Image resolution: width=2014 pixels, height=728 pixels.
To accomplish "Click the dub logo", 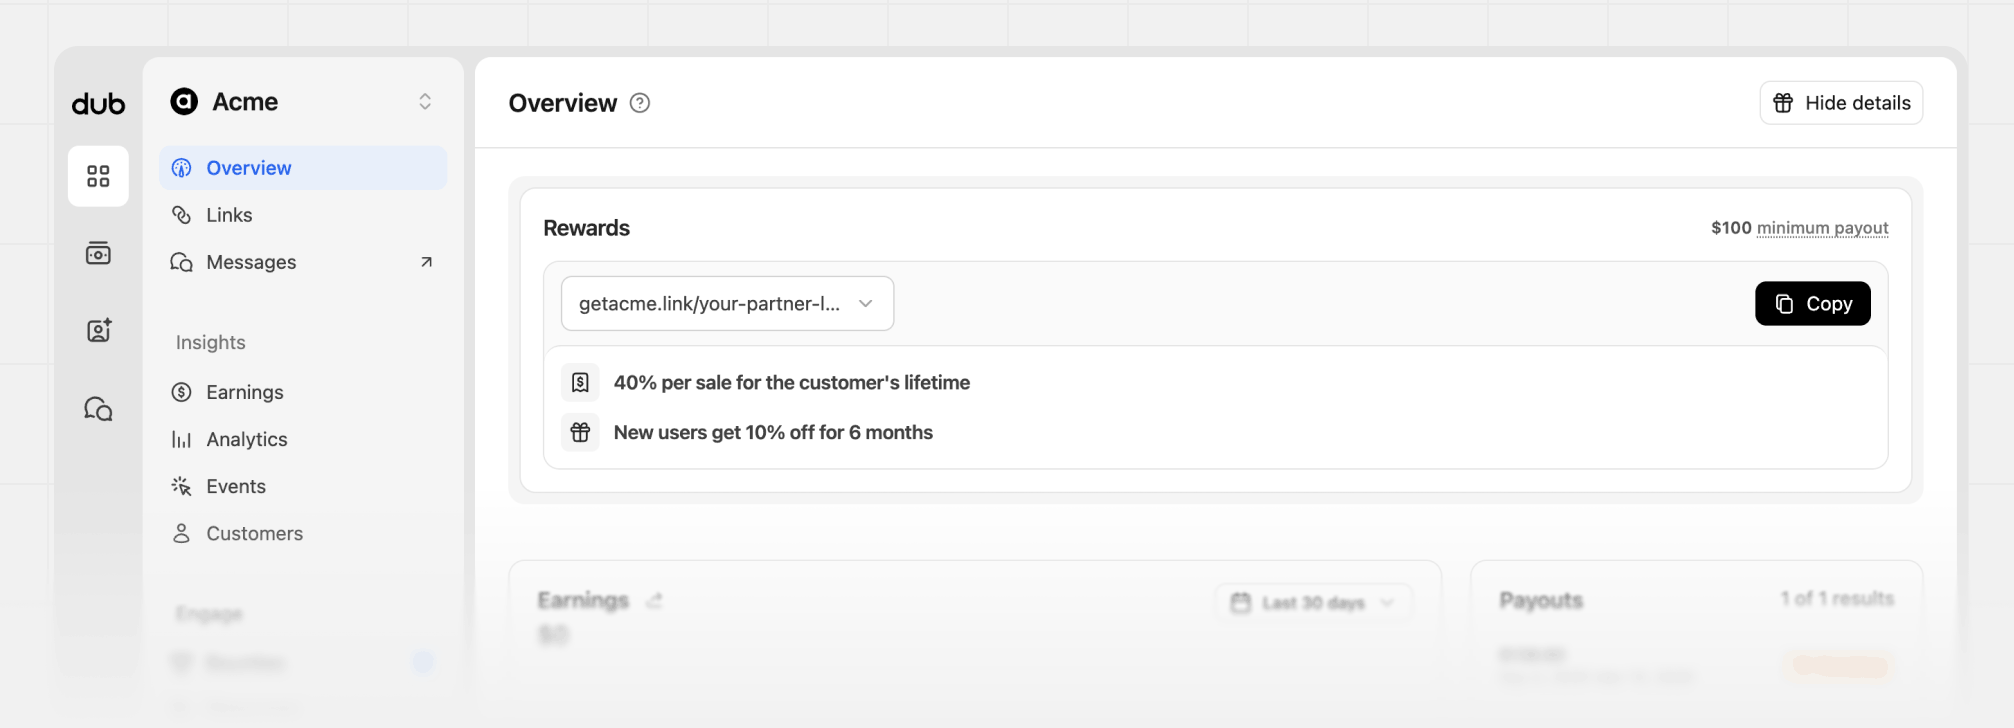I will (98, 103).
